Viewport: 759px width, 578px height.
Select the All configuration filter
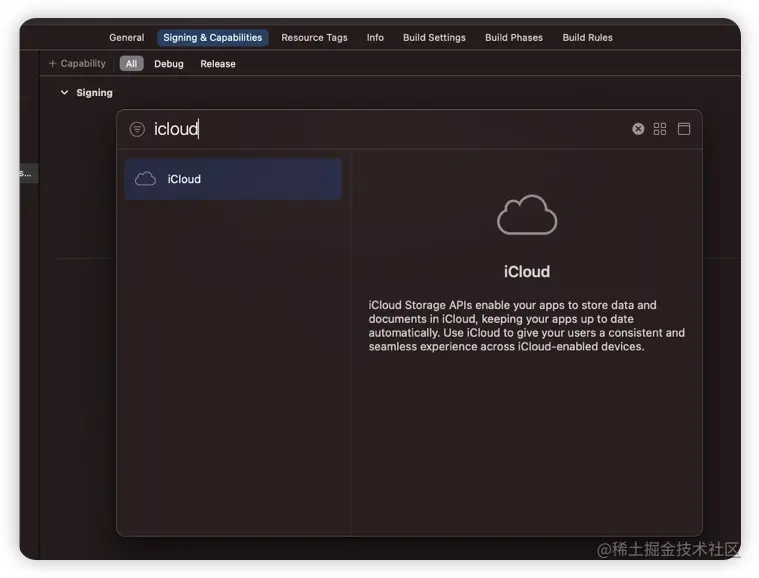tap(131, 63)
